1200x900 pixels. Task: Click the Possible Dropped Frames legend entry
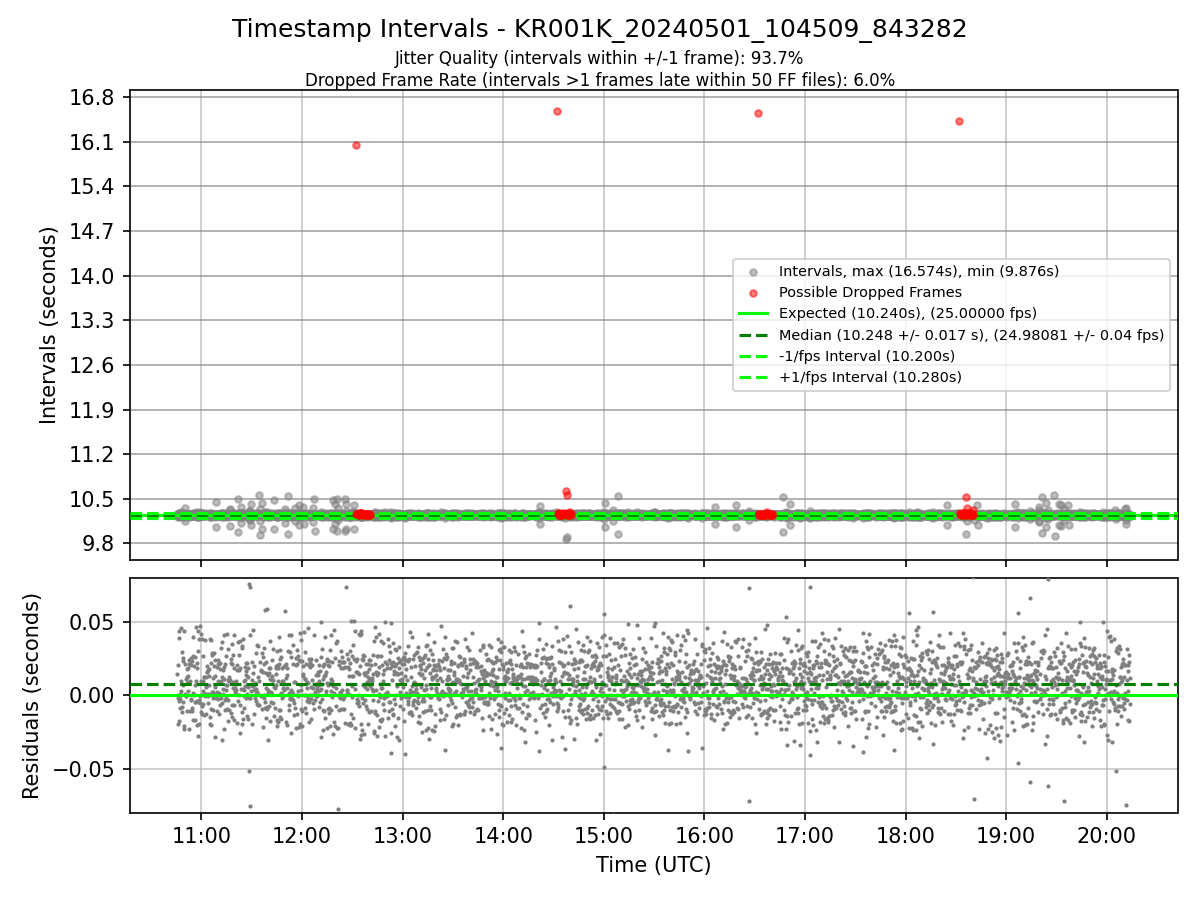click(870, 292)
